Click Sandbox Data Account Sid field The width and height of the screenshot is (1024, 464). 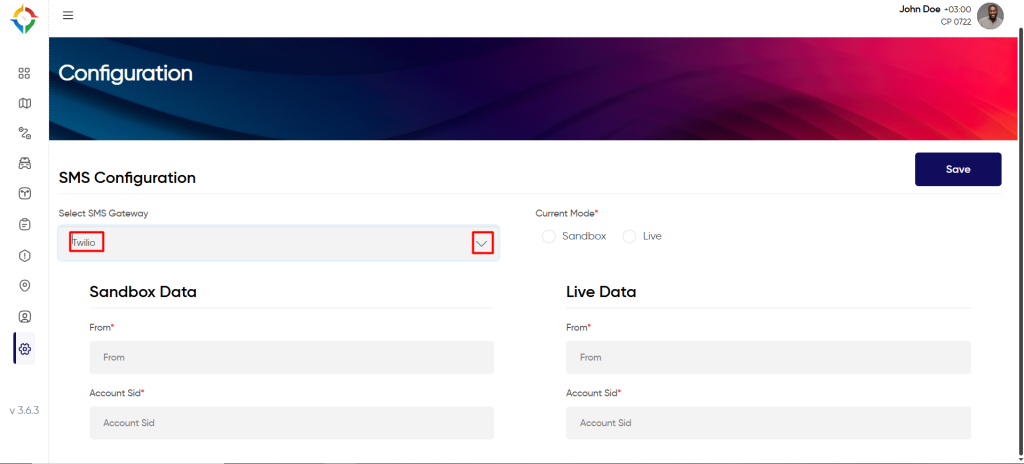(x=291, y=423)
